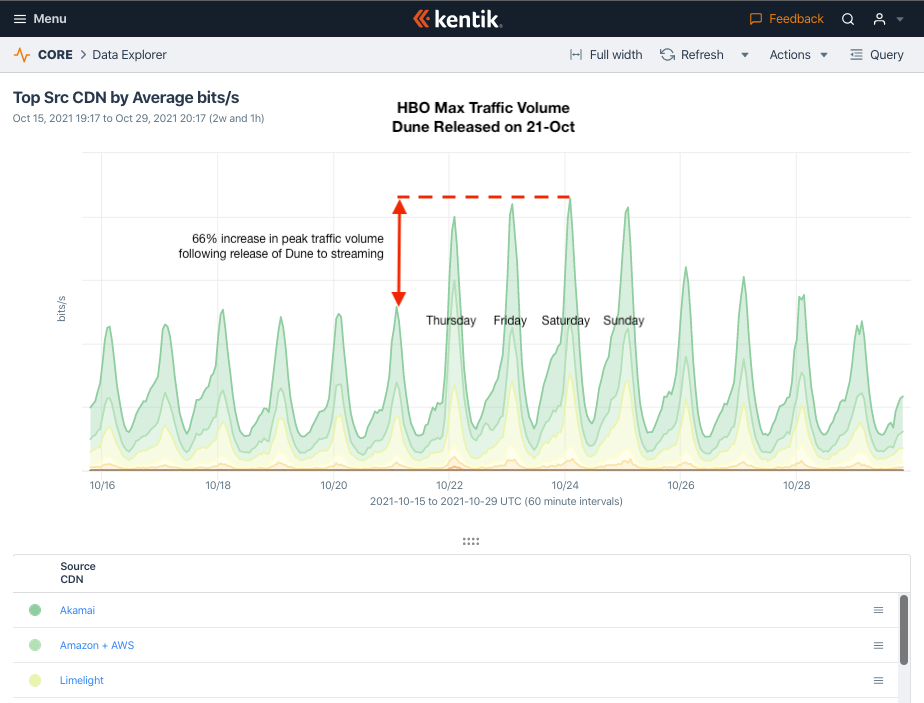
Task: Open Limelight row options menu icon
Action: tap(878, 680)
